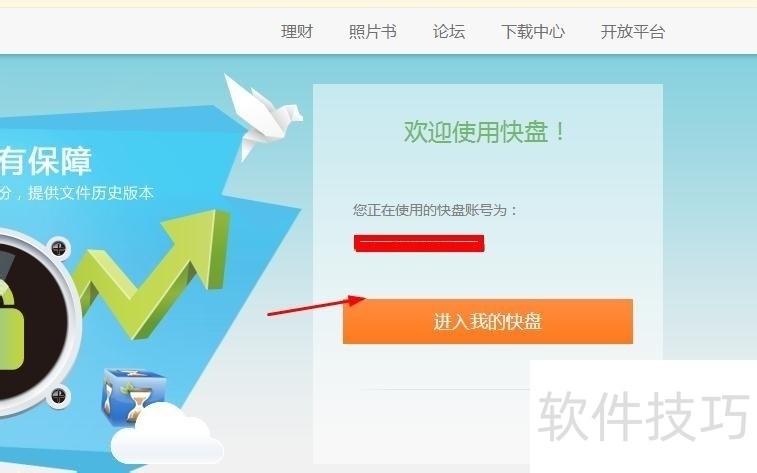
Task: Click the 进入我的快盘 orange button
Action: click(x=488, y=321)
